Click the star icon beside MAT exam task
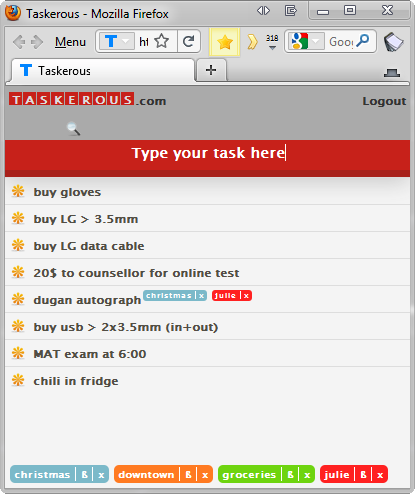415x494 pixels. coord(18,353)
